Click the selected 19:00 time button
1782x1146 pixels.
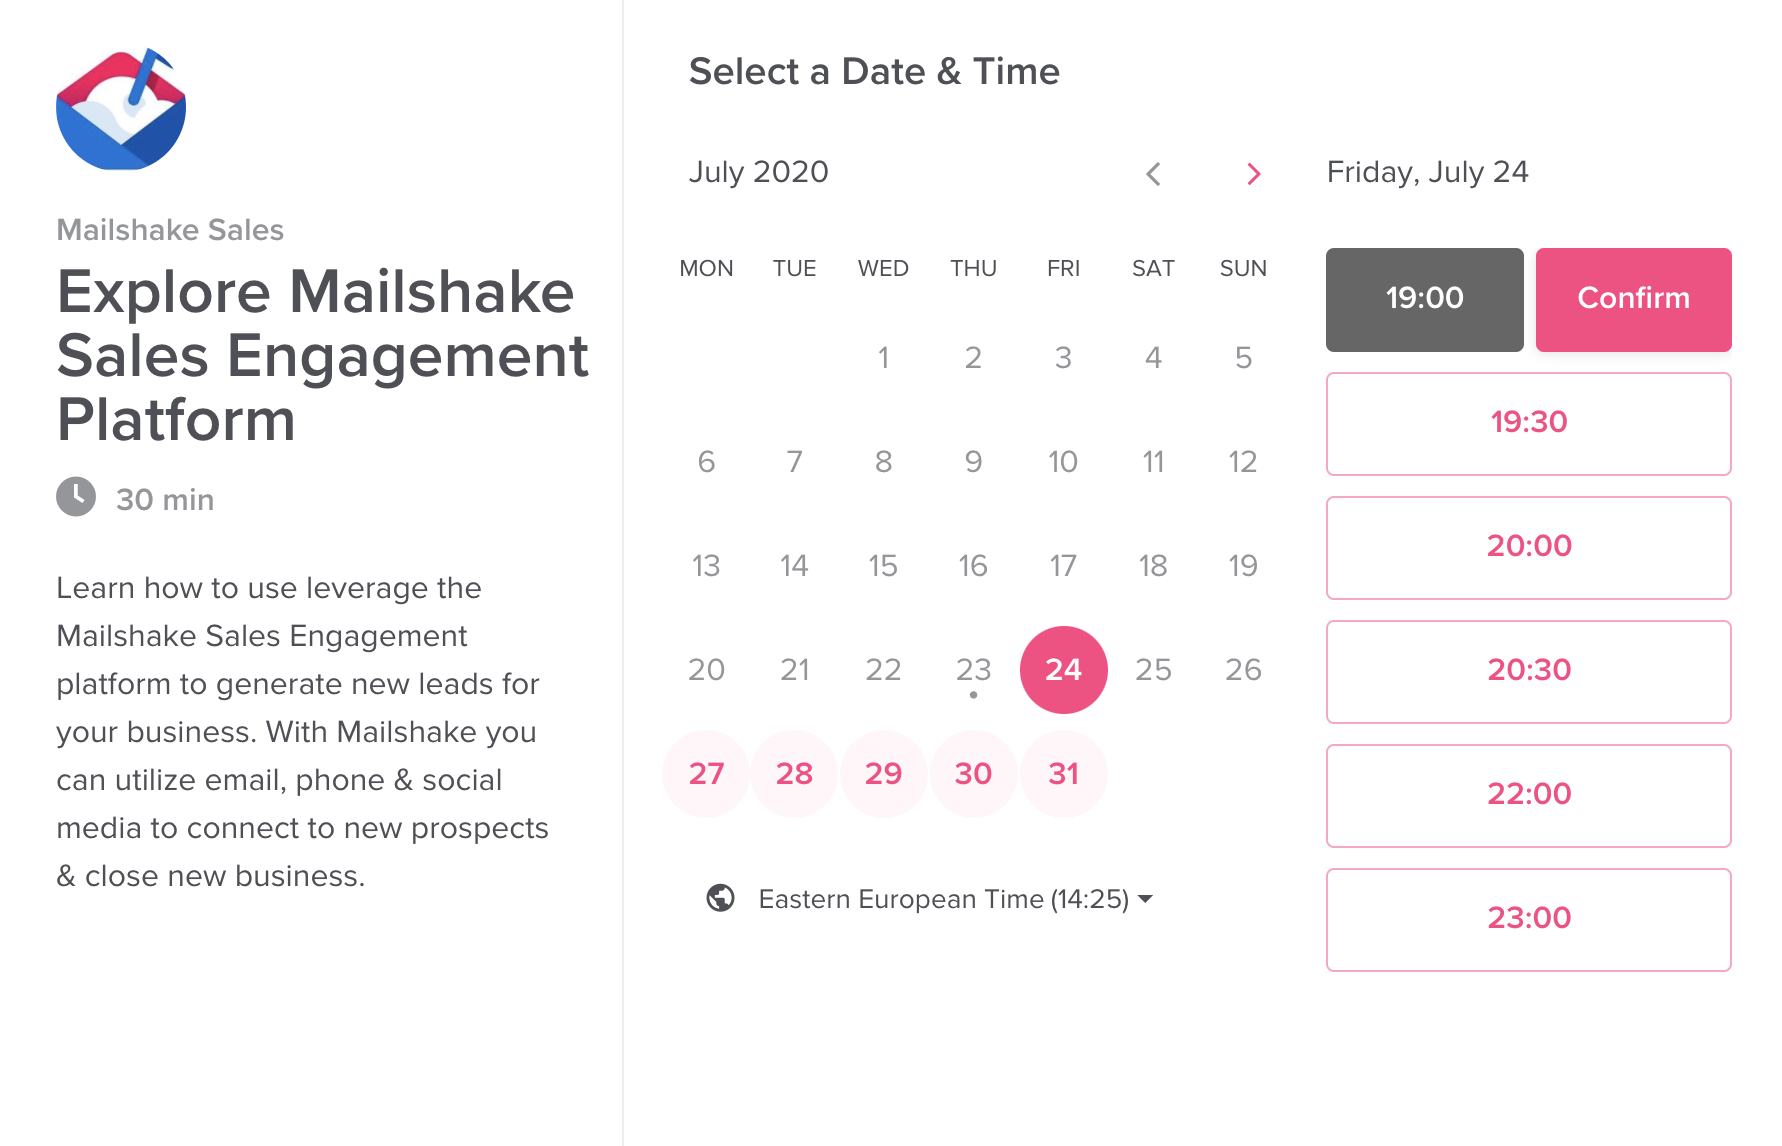(x=1424, y=299)
